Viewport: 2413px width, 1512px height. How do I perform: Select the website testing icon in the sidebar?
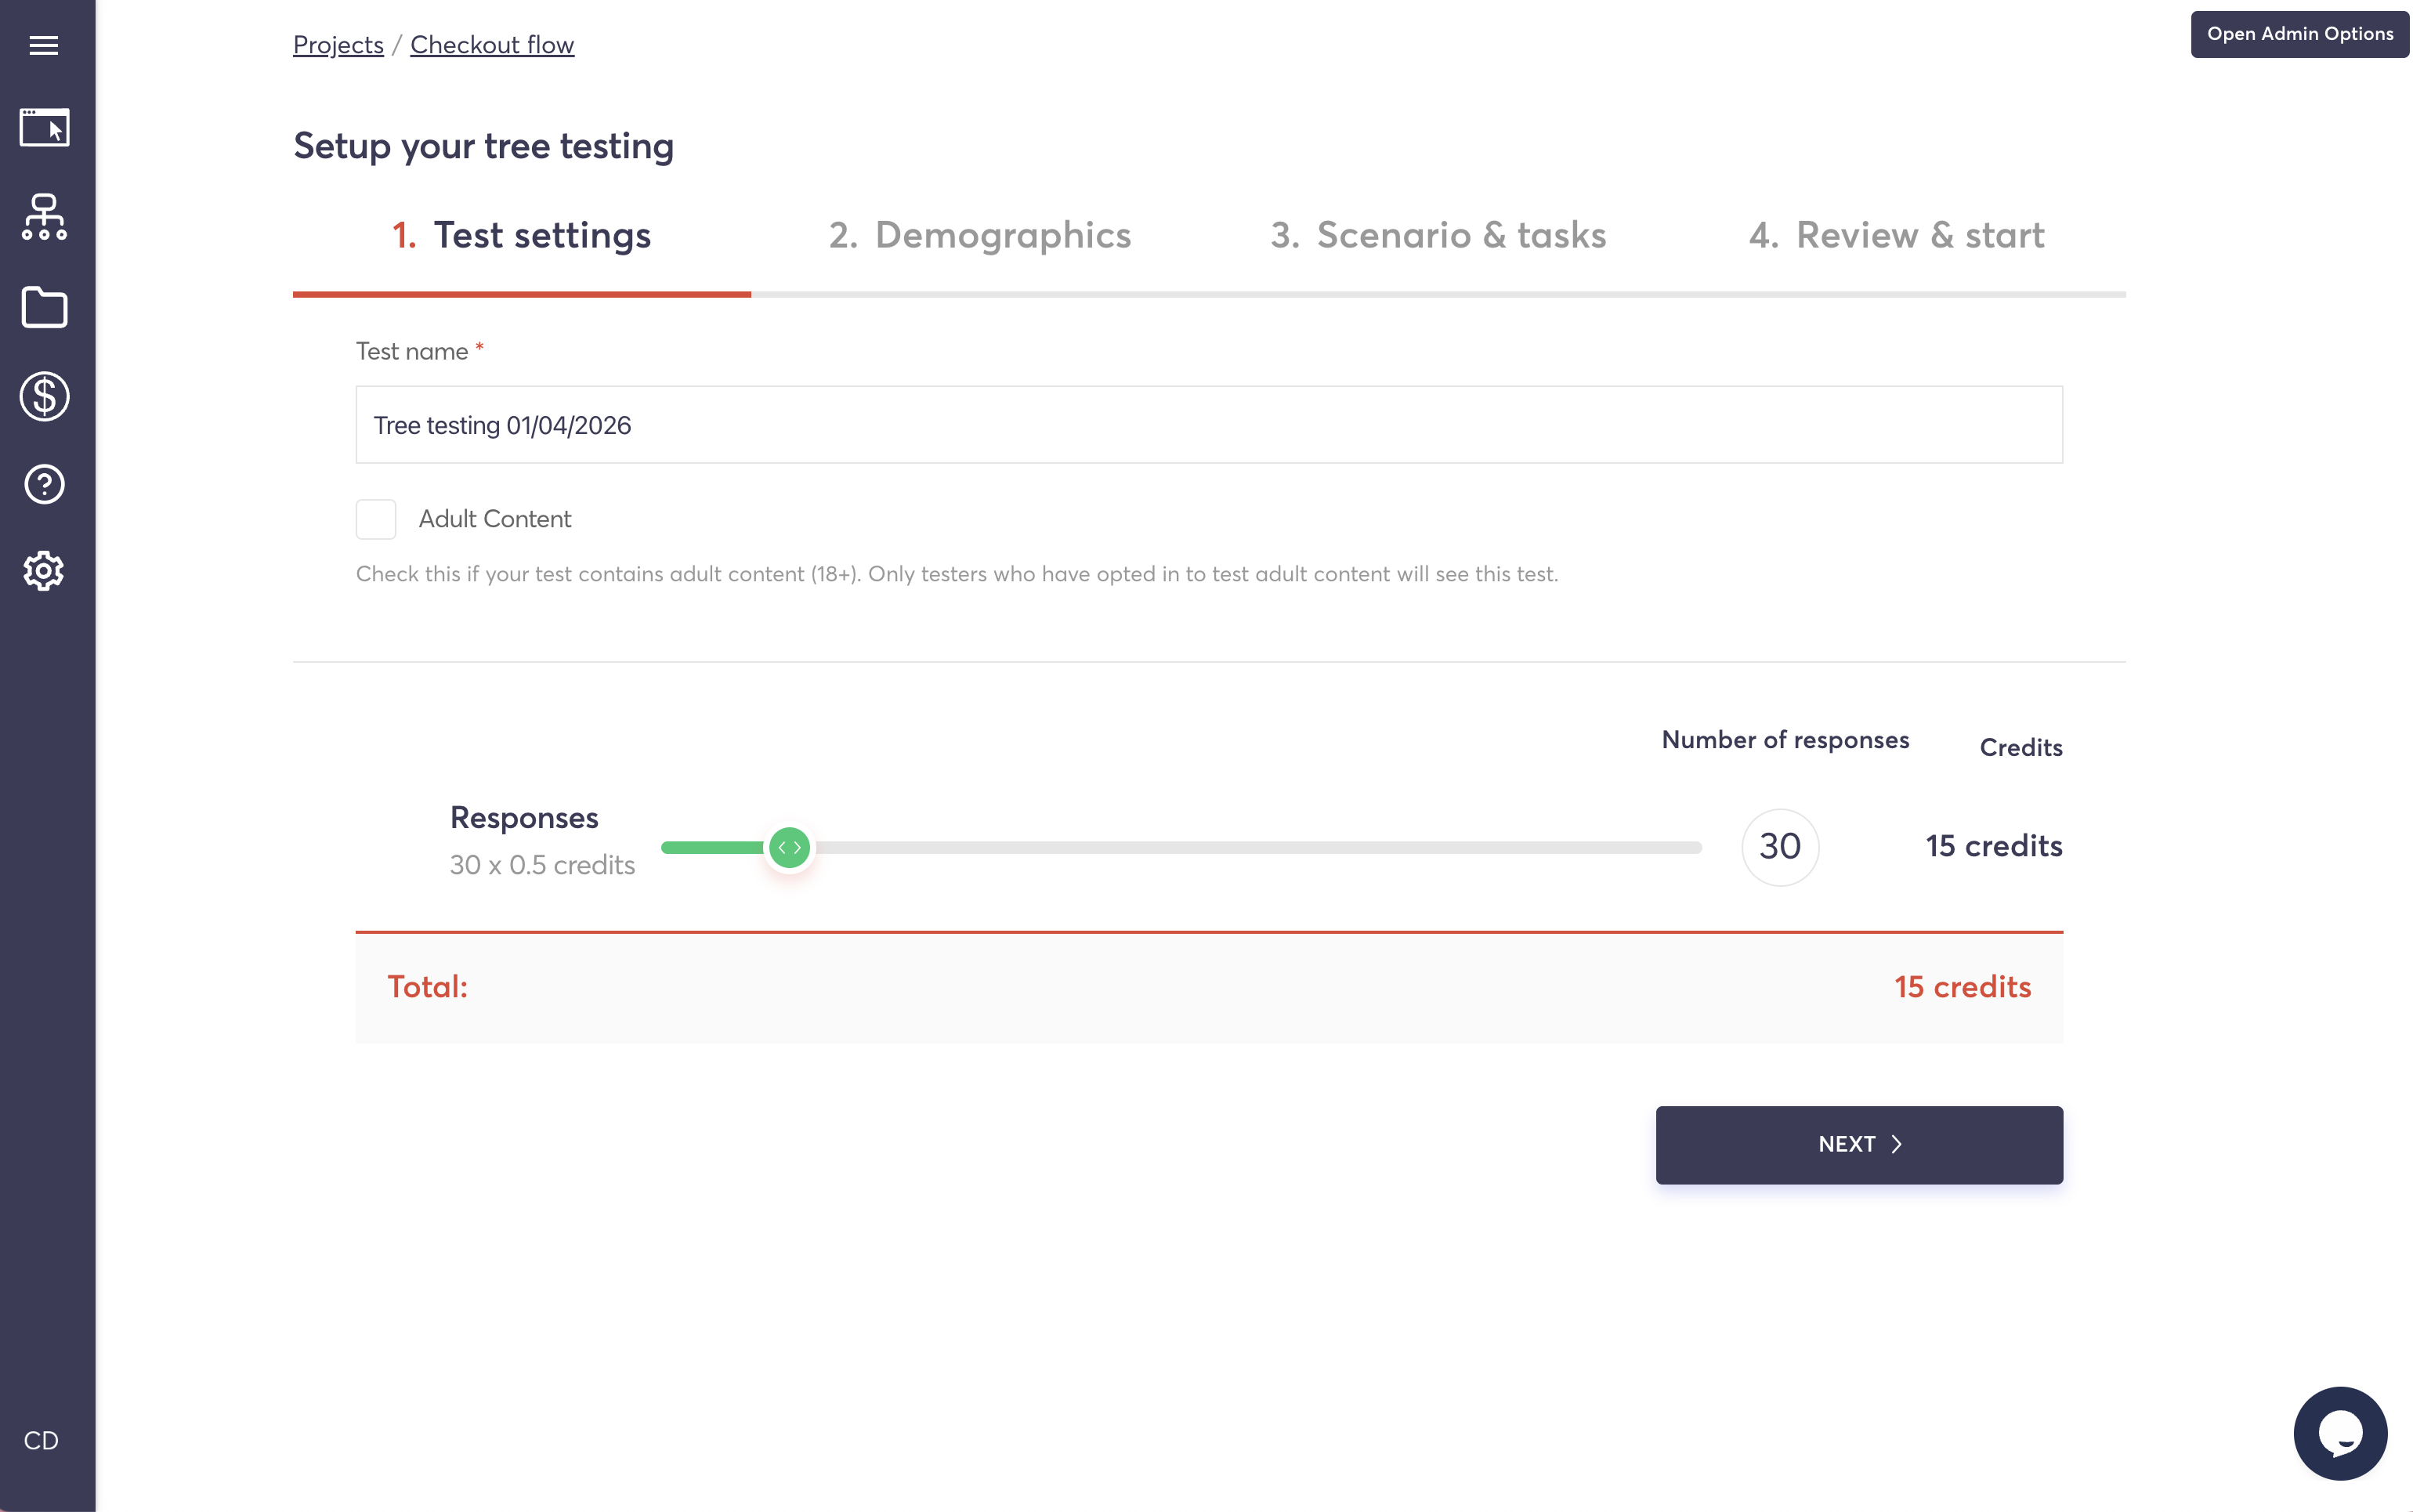(x=44, y=127)
